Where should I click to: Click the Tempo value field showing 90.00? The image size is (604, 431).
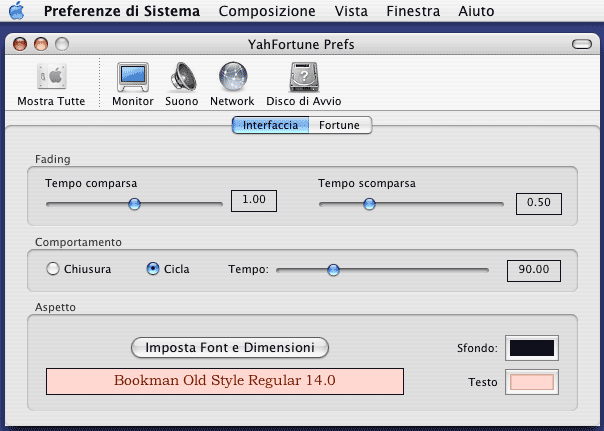click(x=534, y=270)
